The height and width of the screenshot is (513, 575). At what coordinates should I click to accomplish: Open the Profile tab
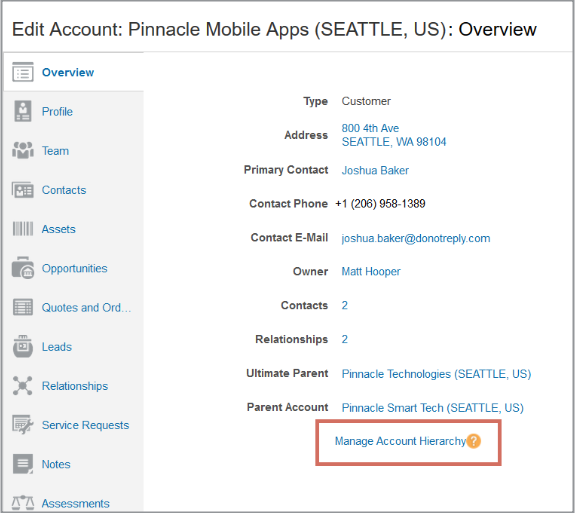(x=57, y=111)
